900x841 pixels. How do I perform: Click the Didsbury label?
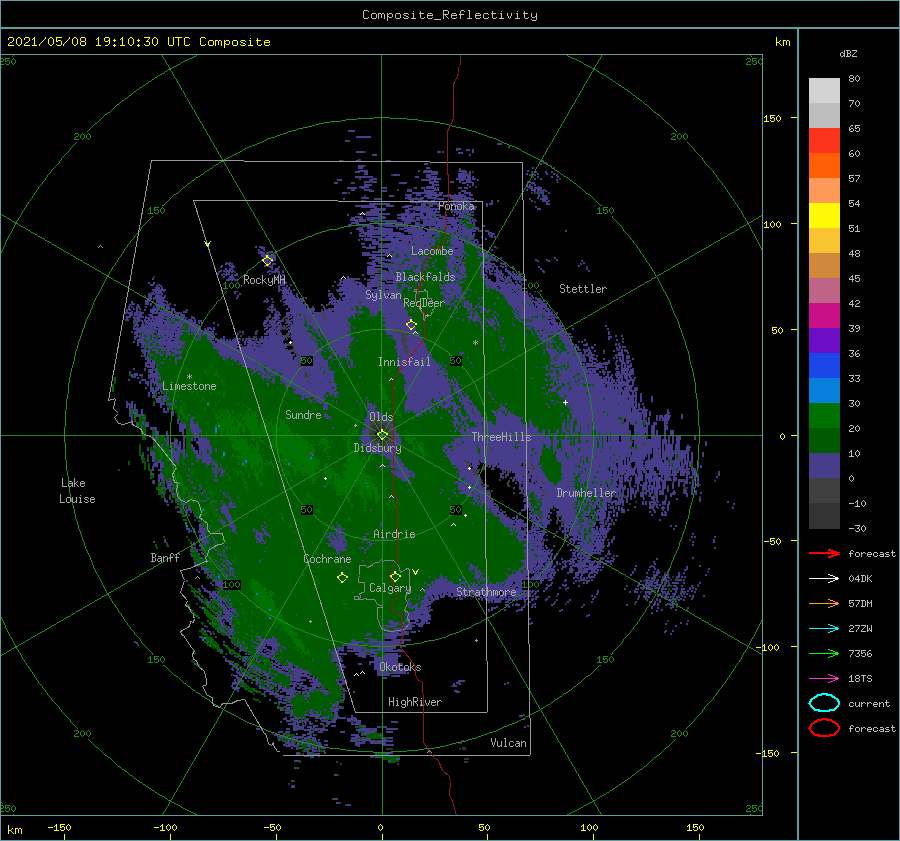[377, 448]
